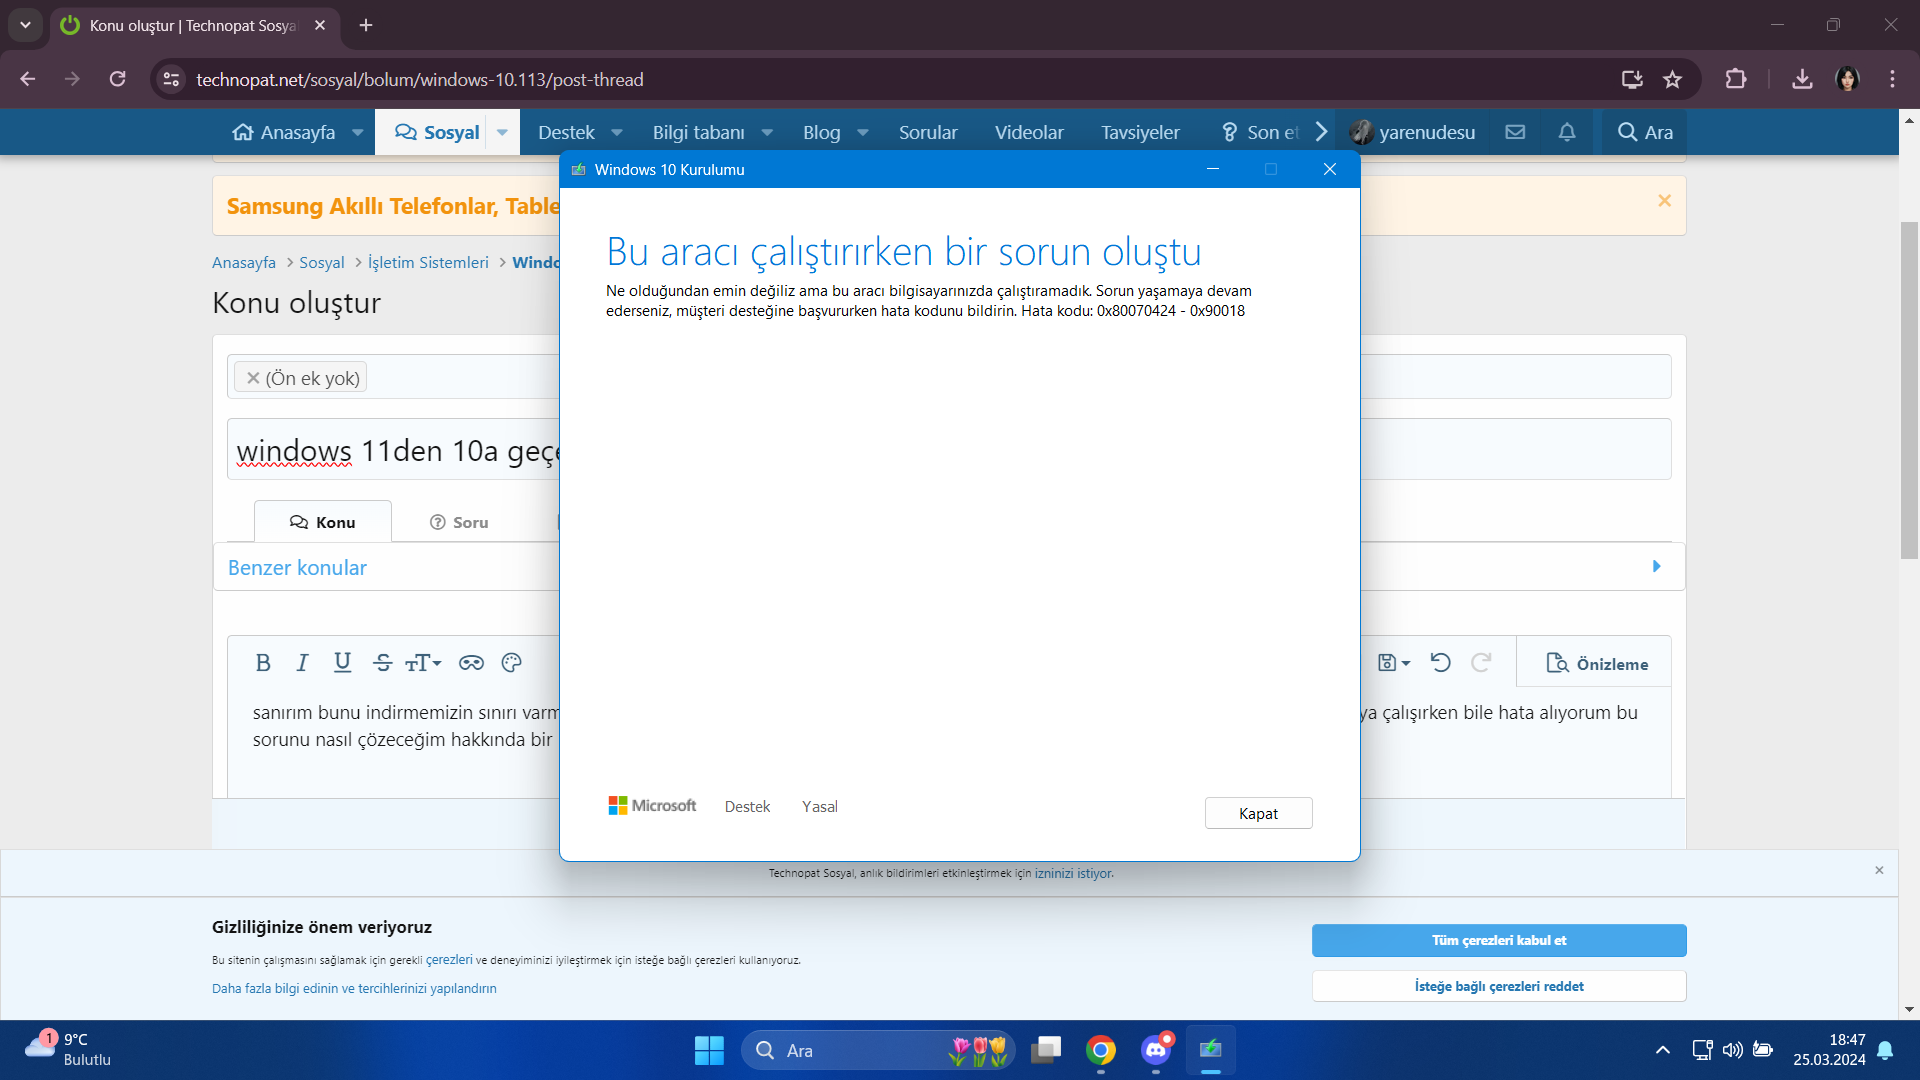
Task: Apply italic formatting in editor
Action: (x=302, y=663)
